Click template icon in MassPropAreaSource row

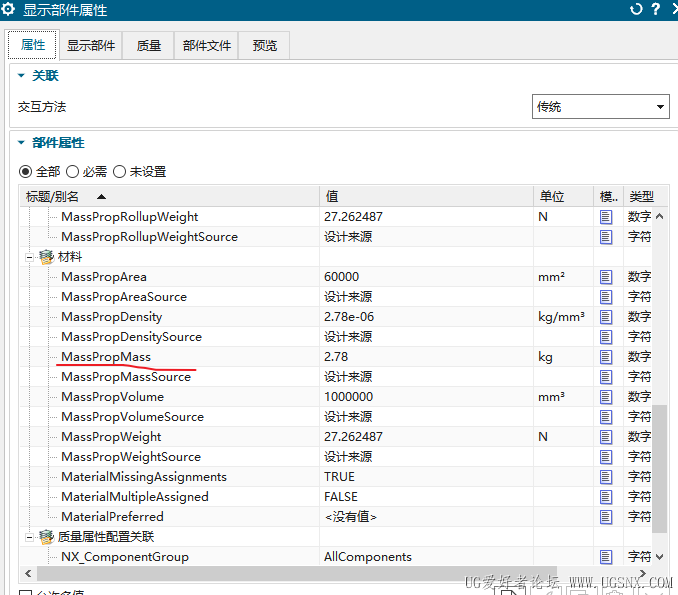pos(606,297)
